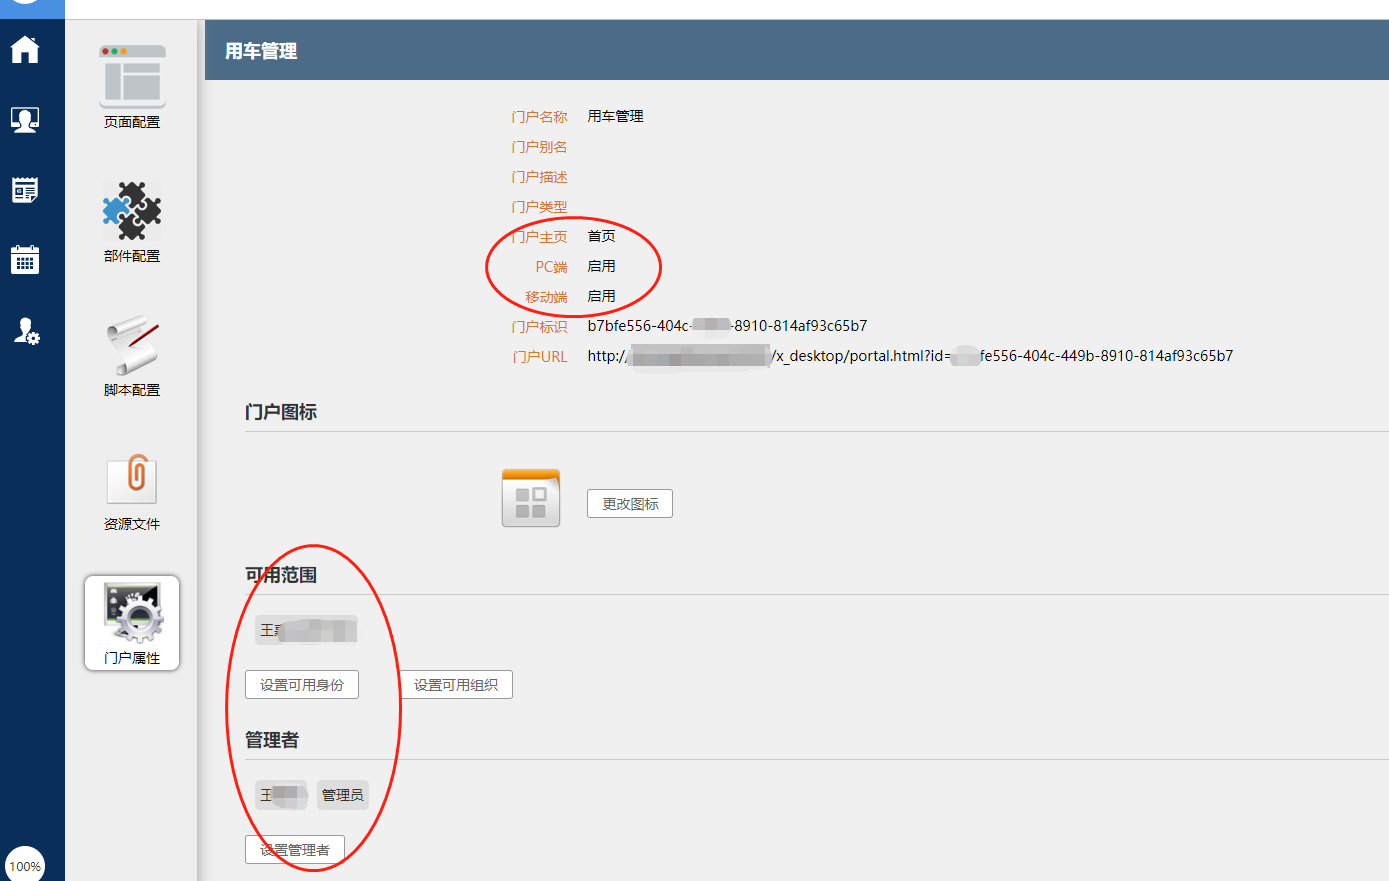Click 设置可用身份 button
This screenshot has height=881, width=1389.
coord(302,685)
